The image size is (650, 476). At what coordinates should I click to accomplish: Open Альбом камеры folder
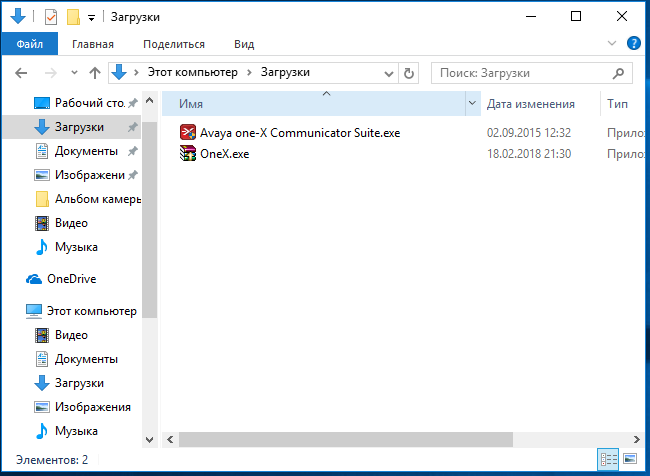point(98,199)
